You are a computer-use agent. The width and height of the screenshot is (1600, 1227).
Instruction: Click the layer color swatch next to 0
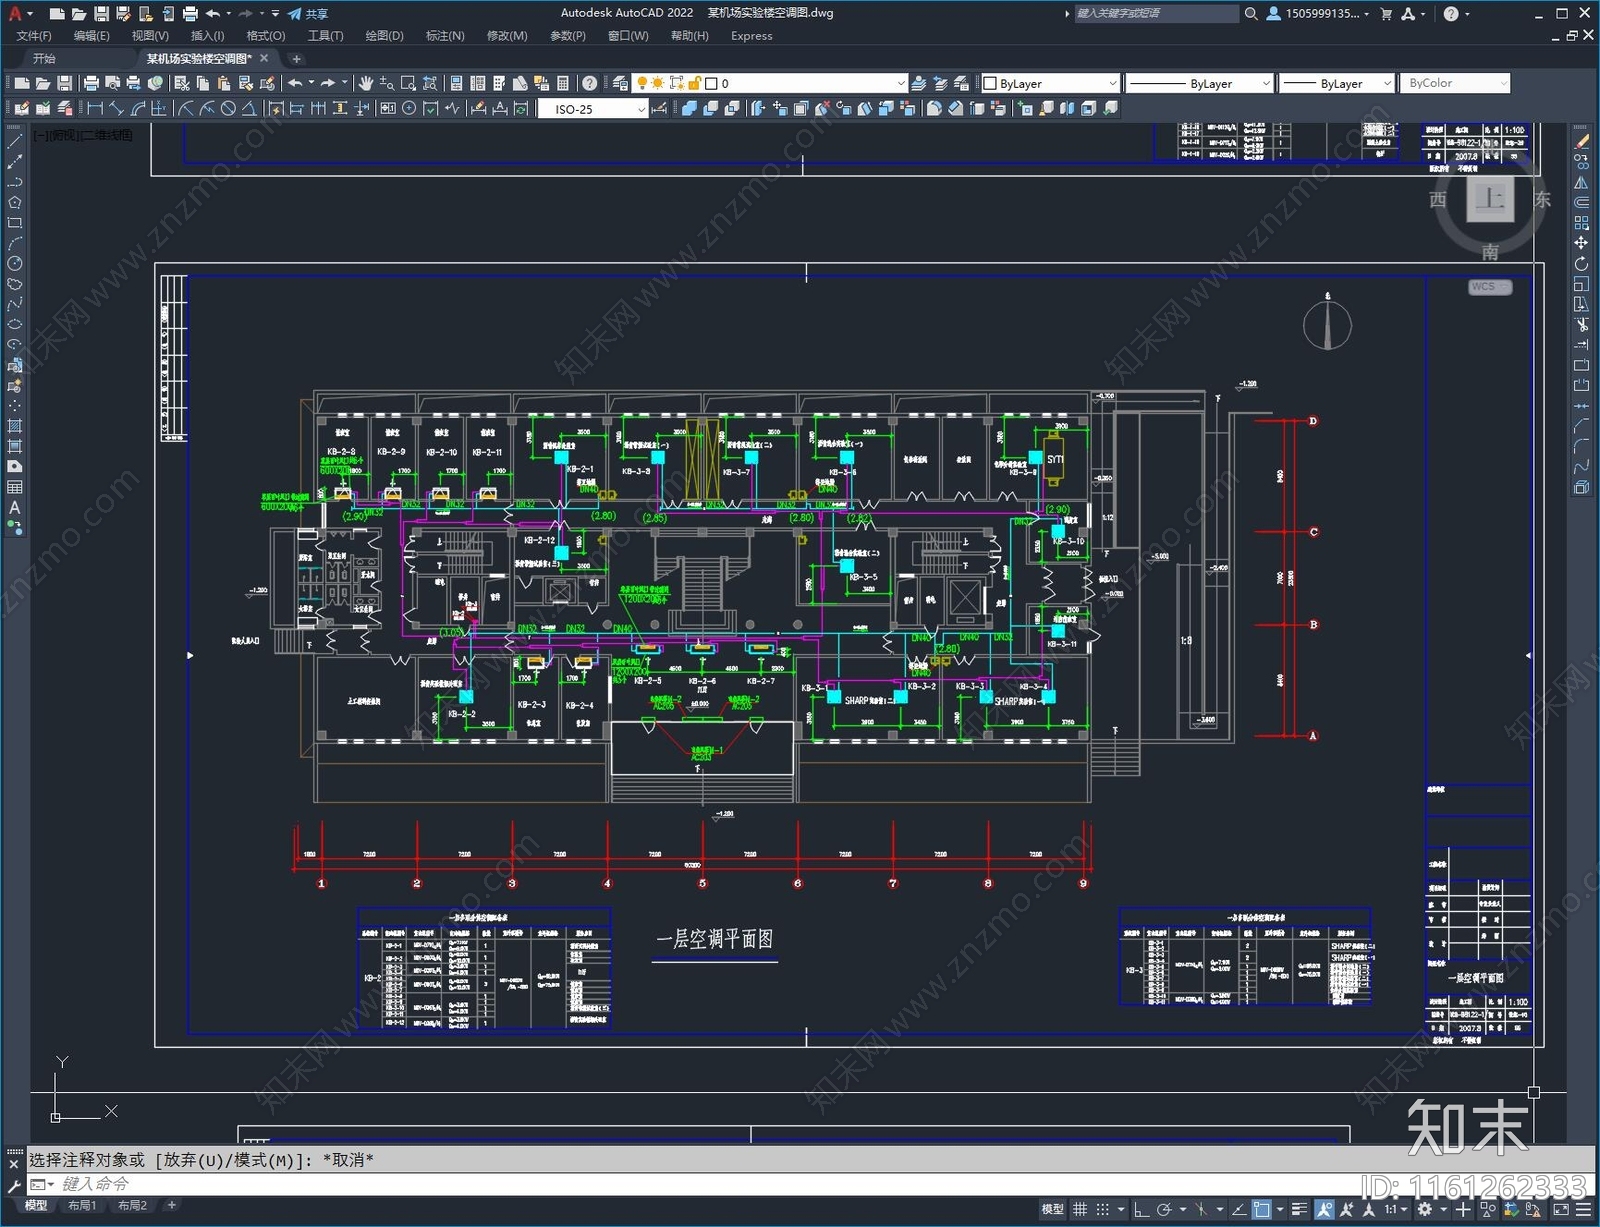[x=711, y=83]
